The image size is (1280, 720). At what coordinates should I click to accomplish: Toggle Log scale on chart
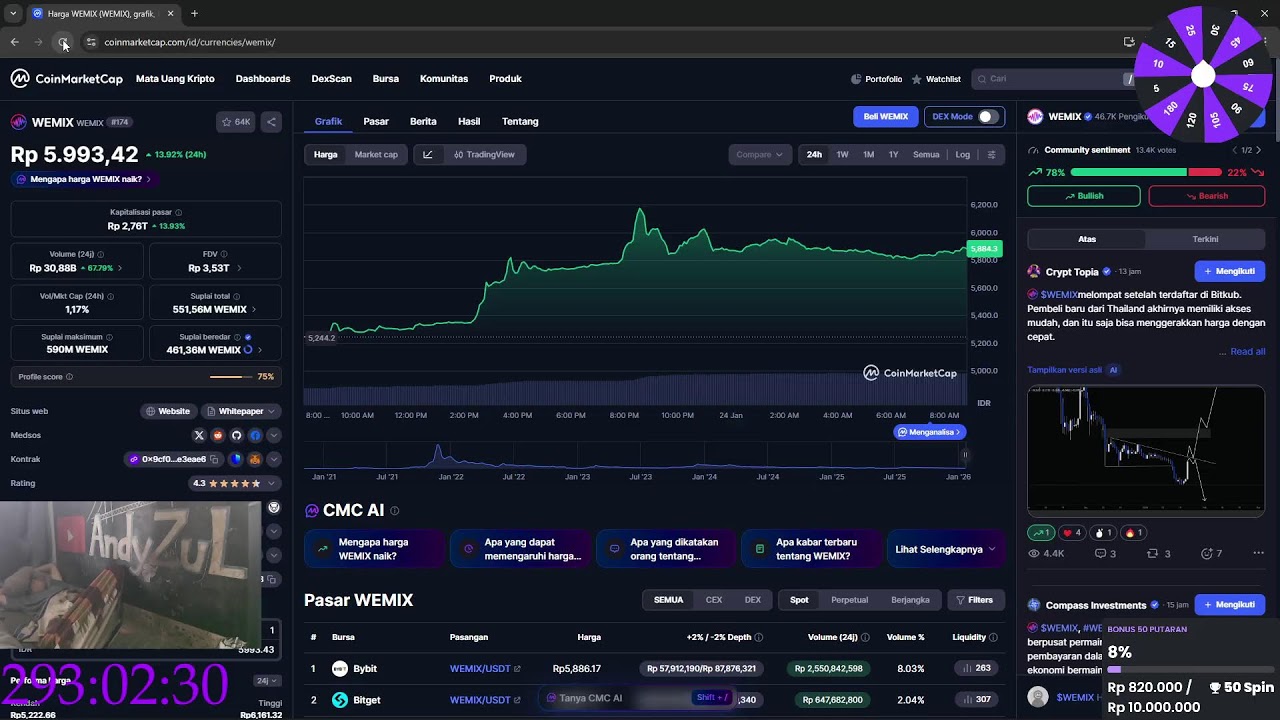click(x=962, y=155)
